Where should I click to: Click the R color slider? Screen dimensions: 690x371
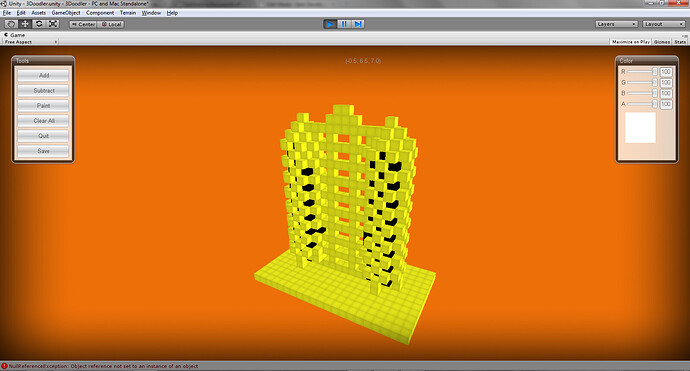[x=642, y=71]
